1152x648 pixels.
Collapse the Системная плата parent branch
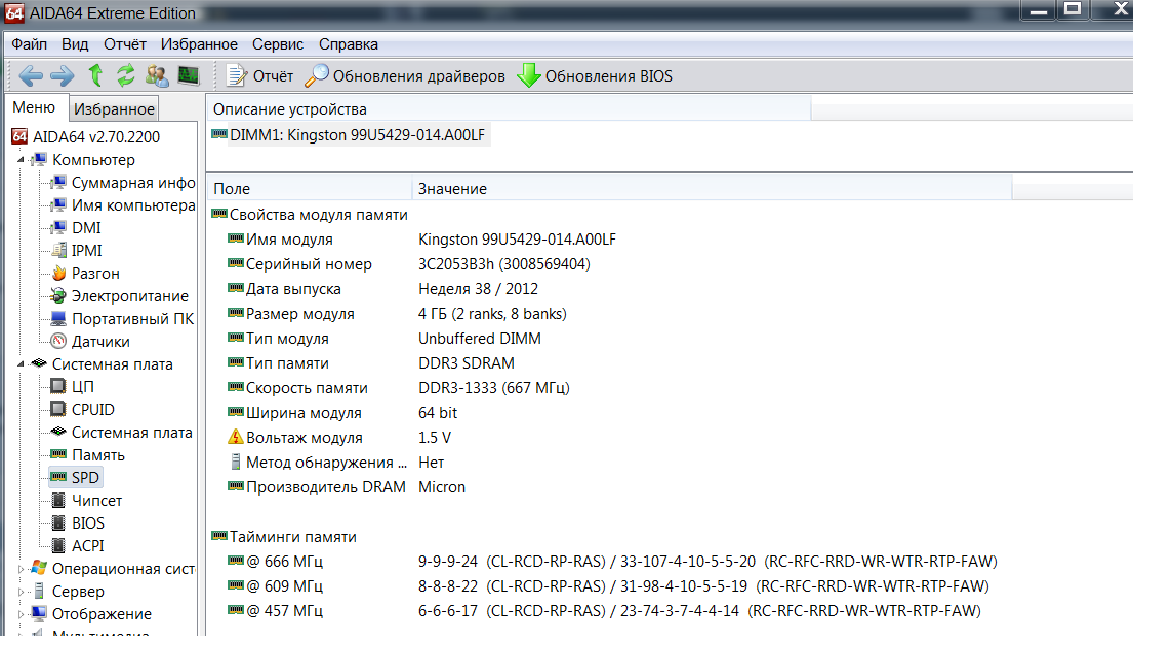(x=21, y=364)
